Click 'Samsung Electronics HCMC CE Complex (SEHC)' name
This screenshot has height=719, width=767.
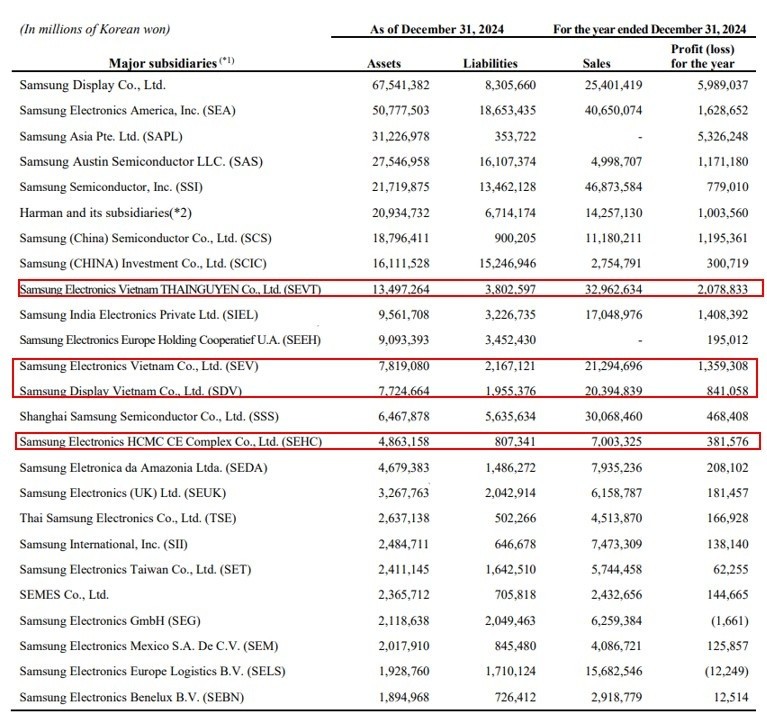[171, 442]
